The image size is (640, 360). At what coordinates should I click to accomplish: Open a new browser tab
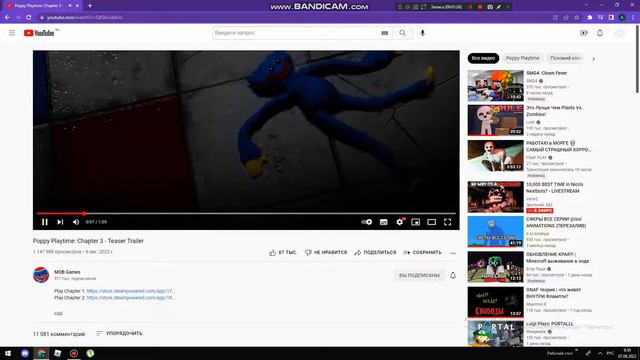[90, 6]
